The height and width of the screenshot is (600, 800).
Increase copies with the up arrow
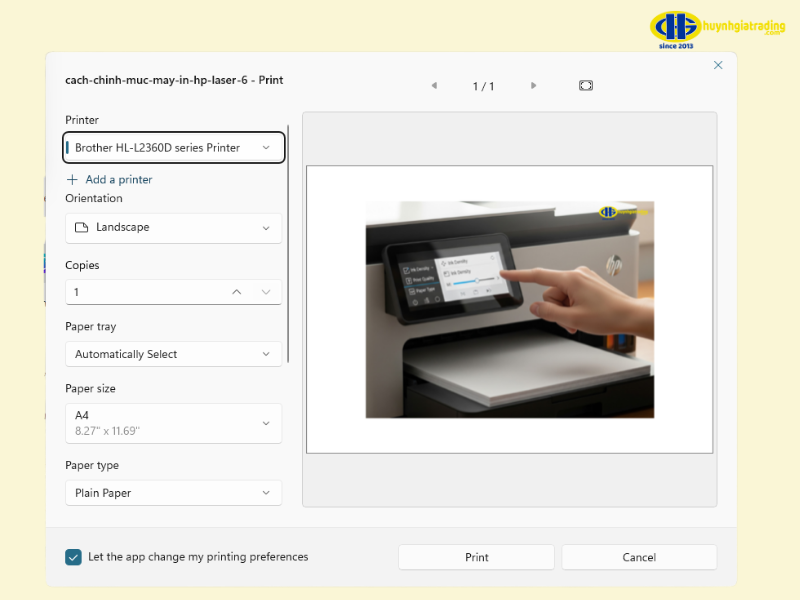pyautogui.click(x=237, y=292)
